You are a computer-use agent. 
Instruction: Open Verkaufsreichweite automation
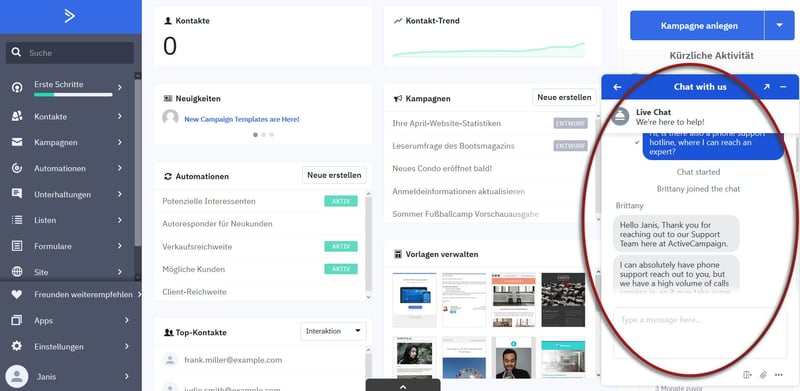point(197,247)
